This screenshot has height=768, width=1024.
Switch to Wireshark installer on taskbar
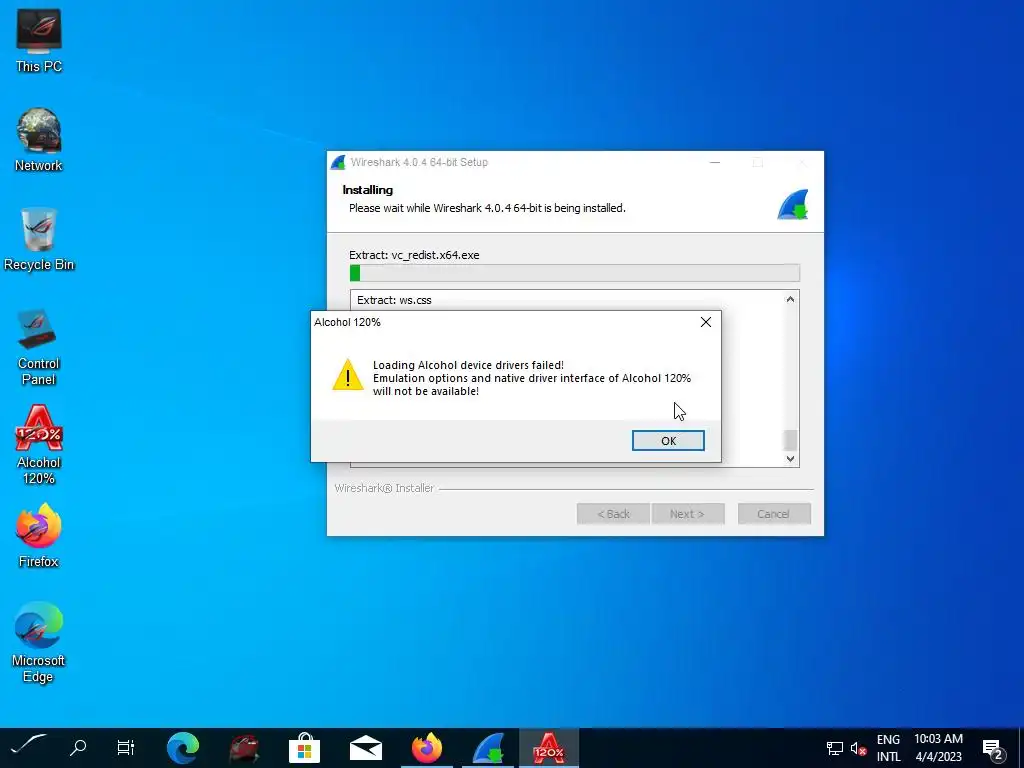point(488,748)
